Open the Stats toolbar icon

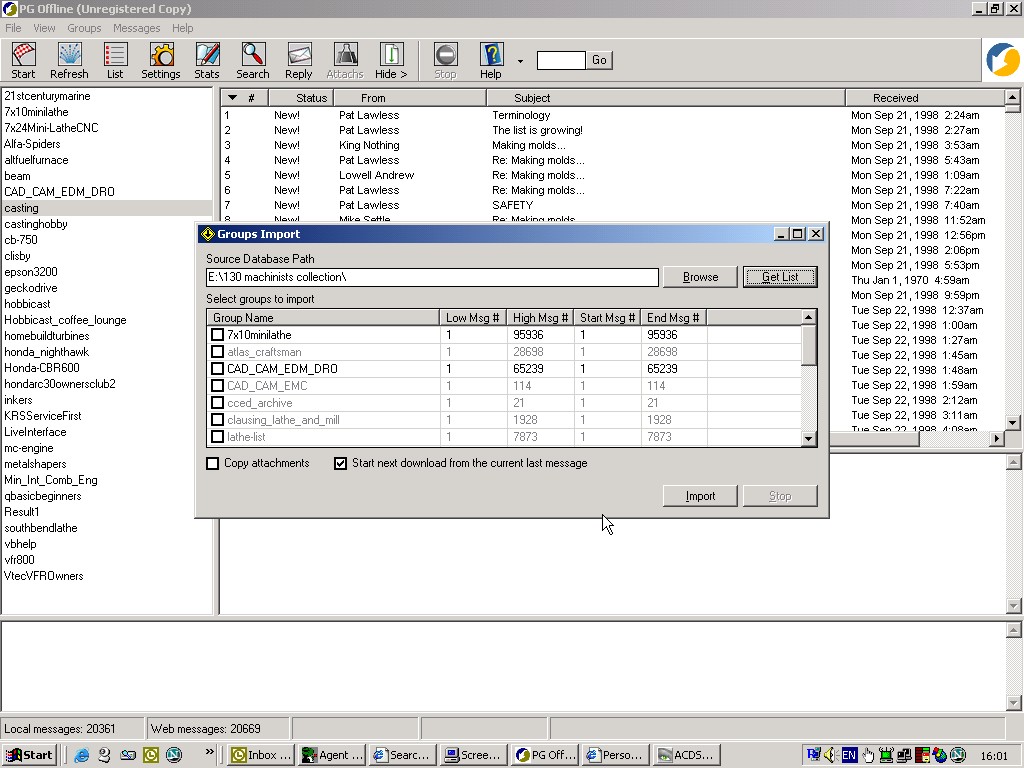[207, 60]
